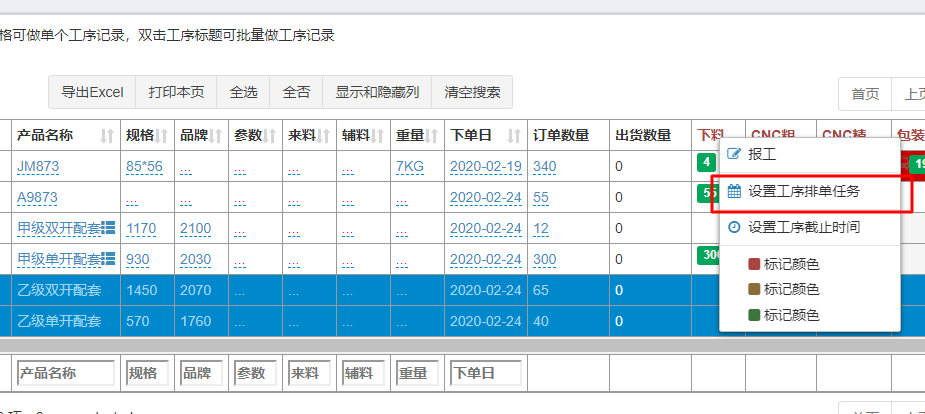Open the JM873 product link
Image resolution: width=925 pixels, height=414 pixels.
click(x=37, y=166)
